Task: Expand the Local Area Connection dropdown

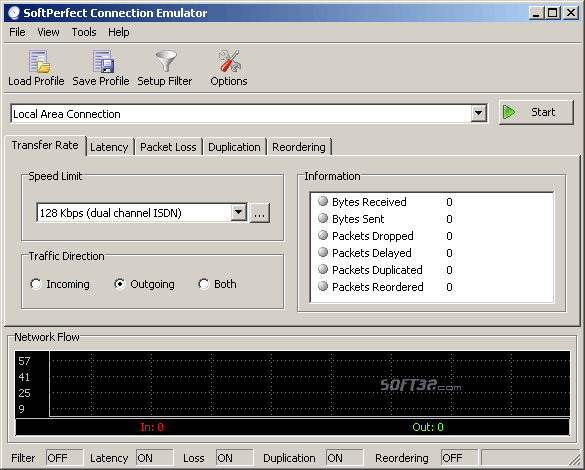Action: click(x=479, y=113)
